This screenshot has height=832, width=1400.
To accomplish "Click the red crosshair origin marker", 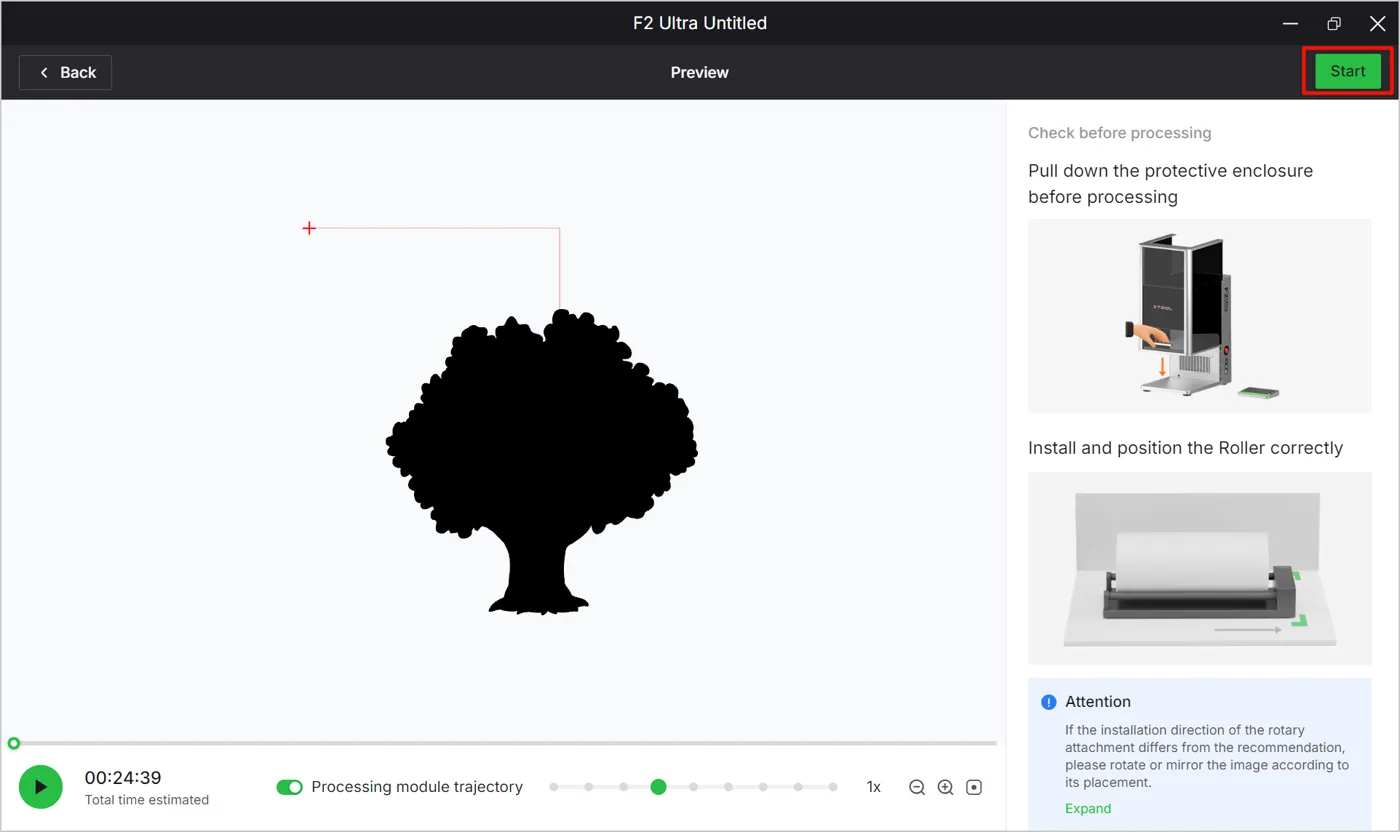I will pos(309,228).
